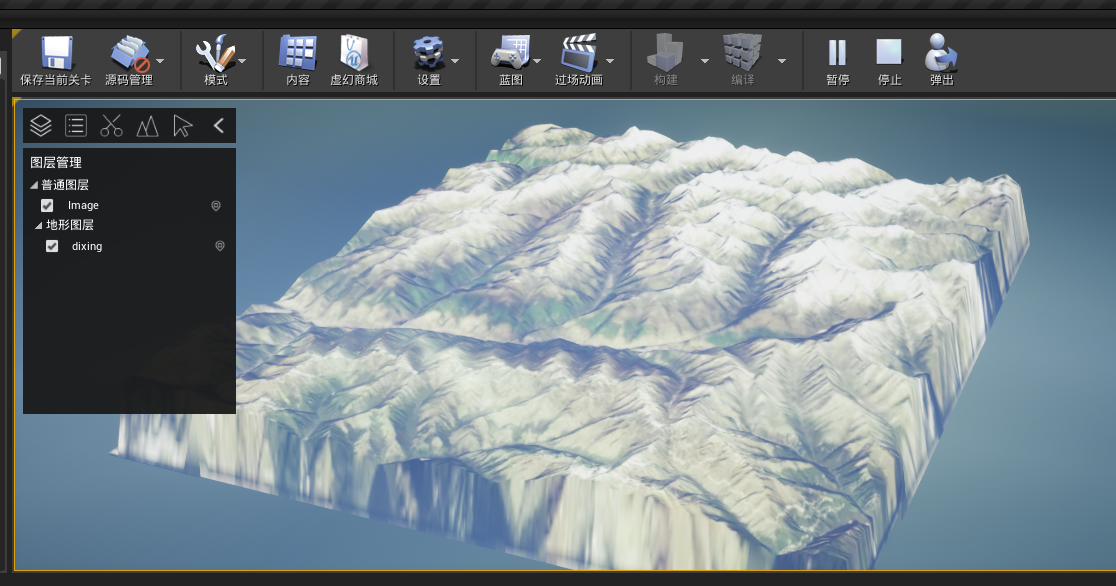Expand Cinematics (过场动画) dropdown arrow

[610, 61]
